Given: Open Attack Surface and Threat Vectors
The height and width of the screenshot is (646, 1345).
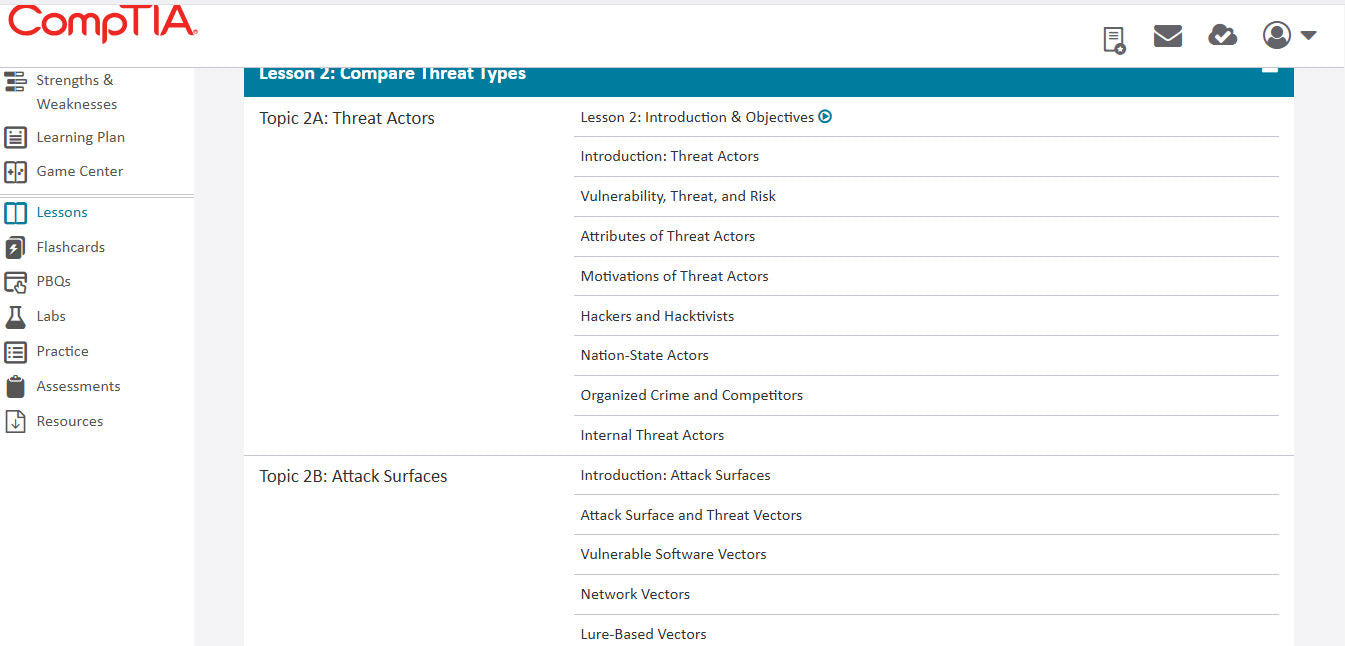Looking at the screenshot, I should coord(691,514).
